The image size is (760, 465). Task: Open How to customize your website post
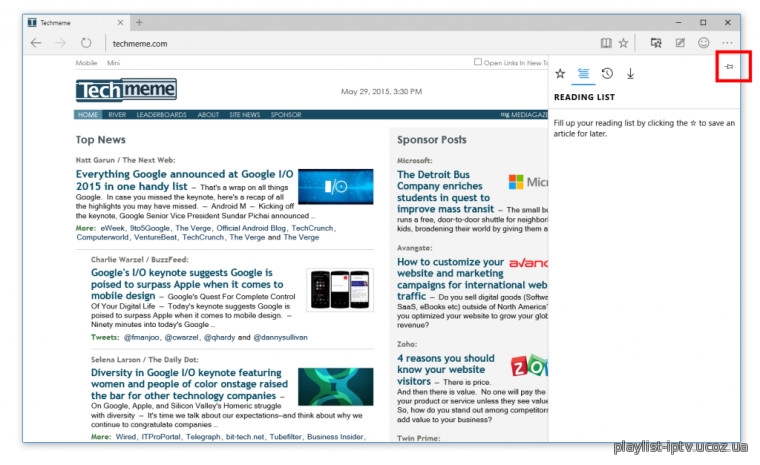tap(471, 279)
